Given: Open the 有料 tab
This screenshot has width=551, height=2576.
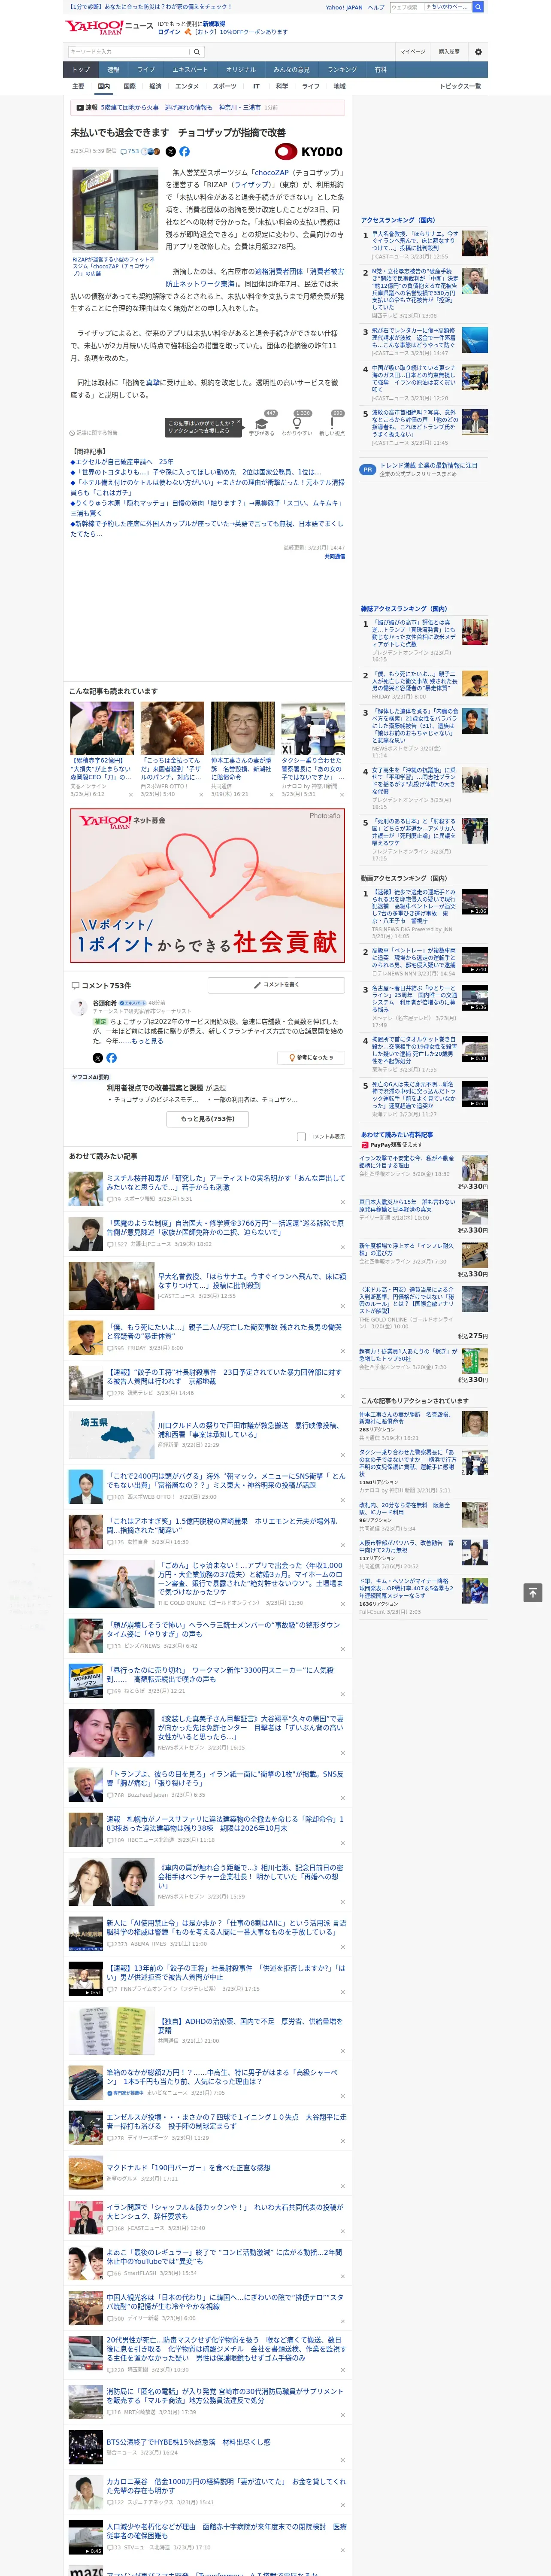Looking at the screenshot, I should [x=380, y=70].
